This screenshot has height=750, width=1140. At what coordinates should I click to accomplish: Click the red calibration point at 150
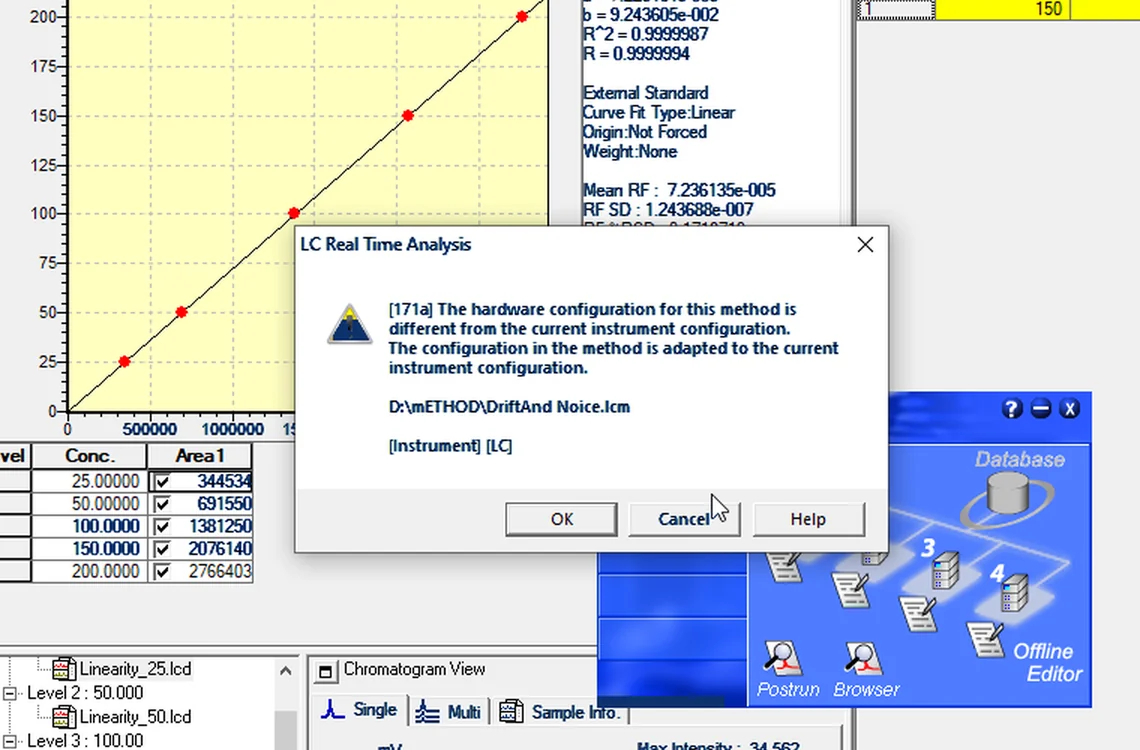(408, 116)
